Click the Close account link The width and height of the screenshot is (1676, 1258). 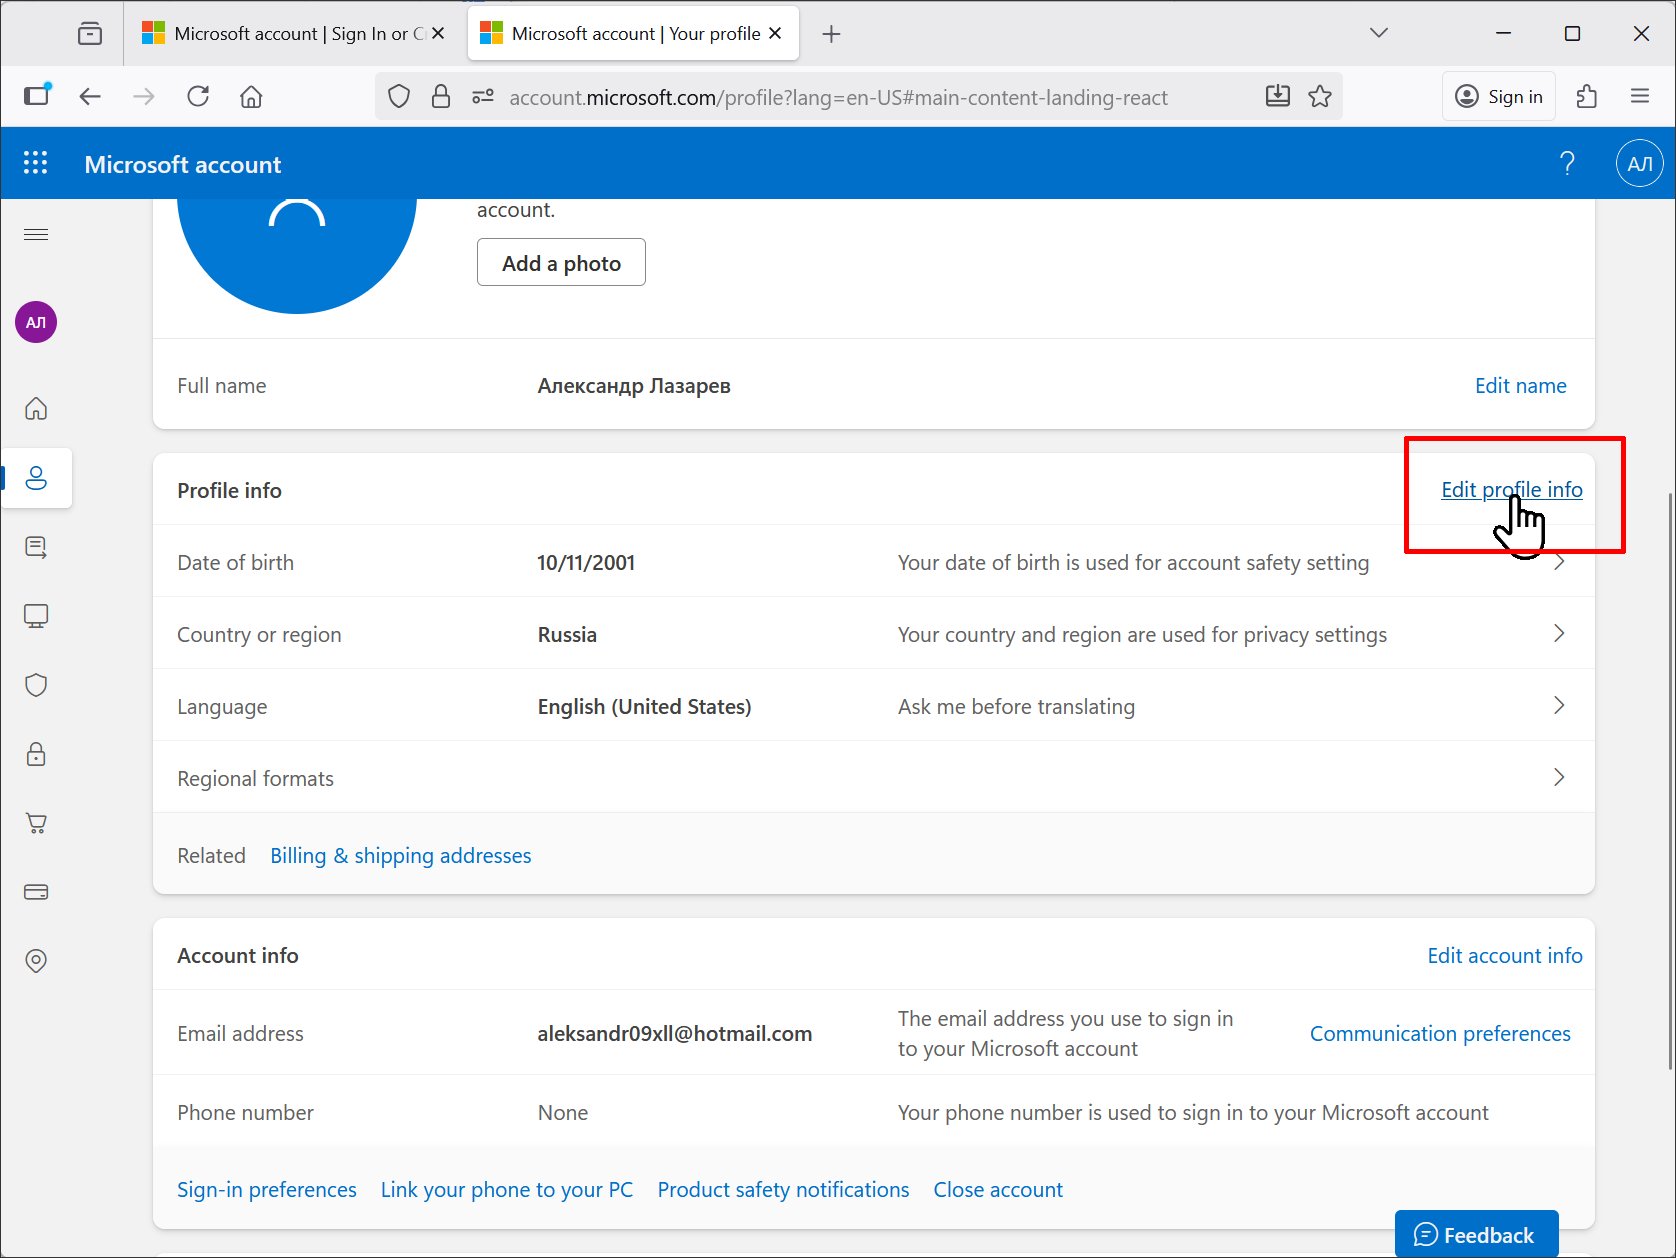[x=997, y=1190]
